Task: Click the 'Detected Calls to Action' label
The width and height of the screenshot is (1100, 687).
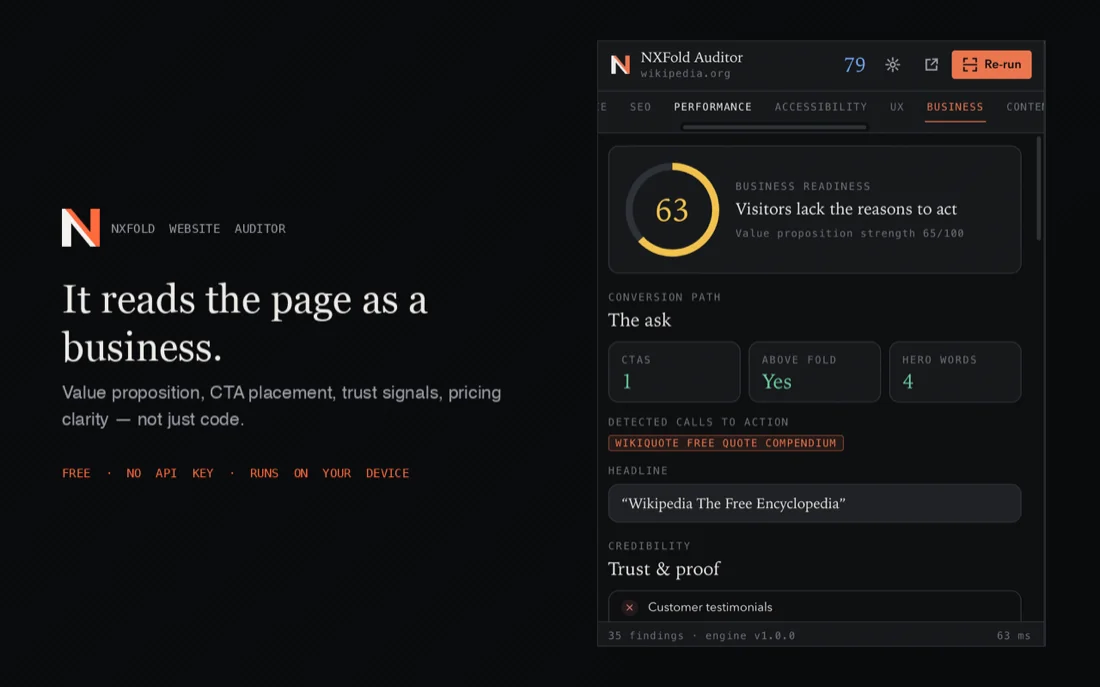Action: 698,422
